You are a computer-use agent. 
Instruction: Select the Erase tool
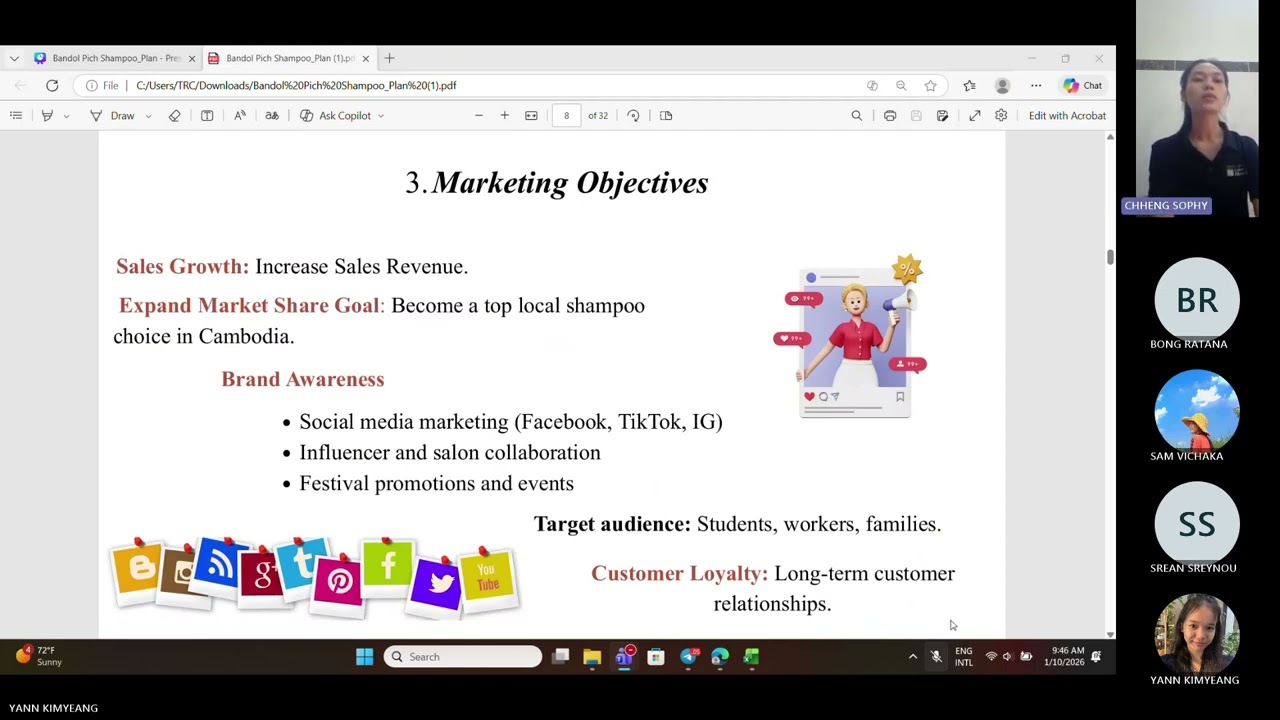pyautogui.click(x=175, y=116)
